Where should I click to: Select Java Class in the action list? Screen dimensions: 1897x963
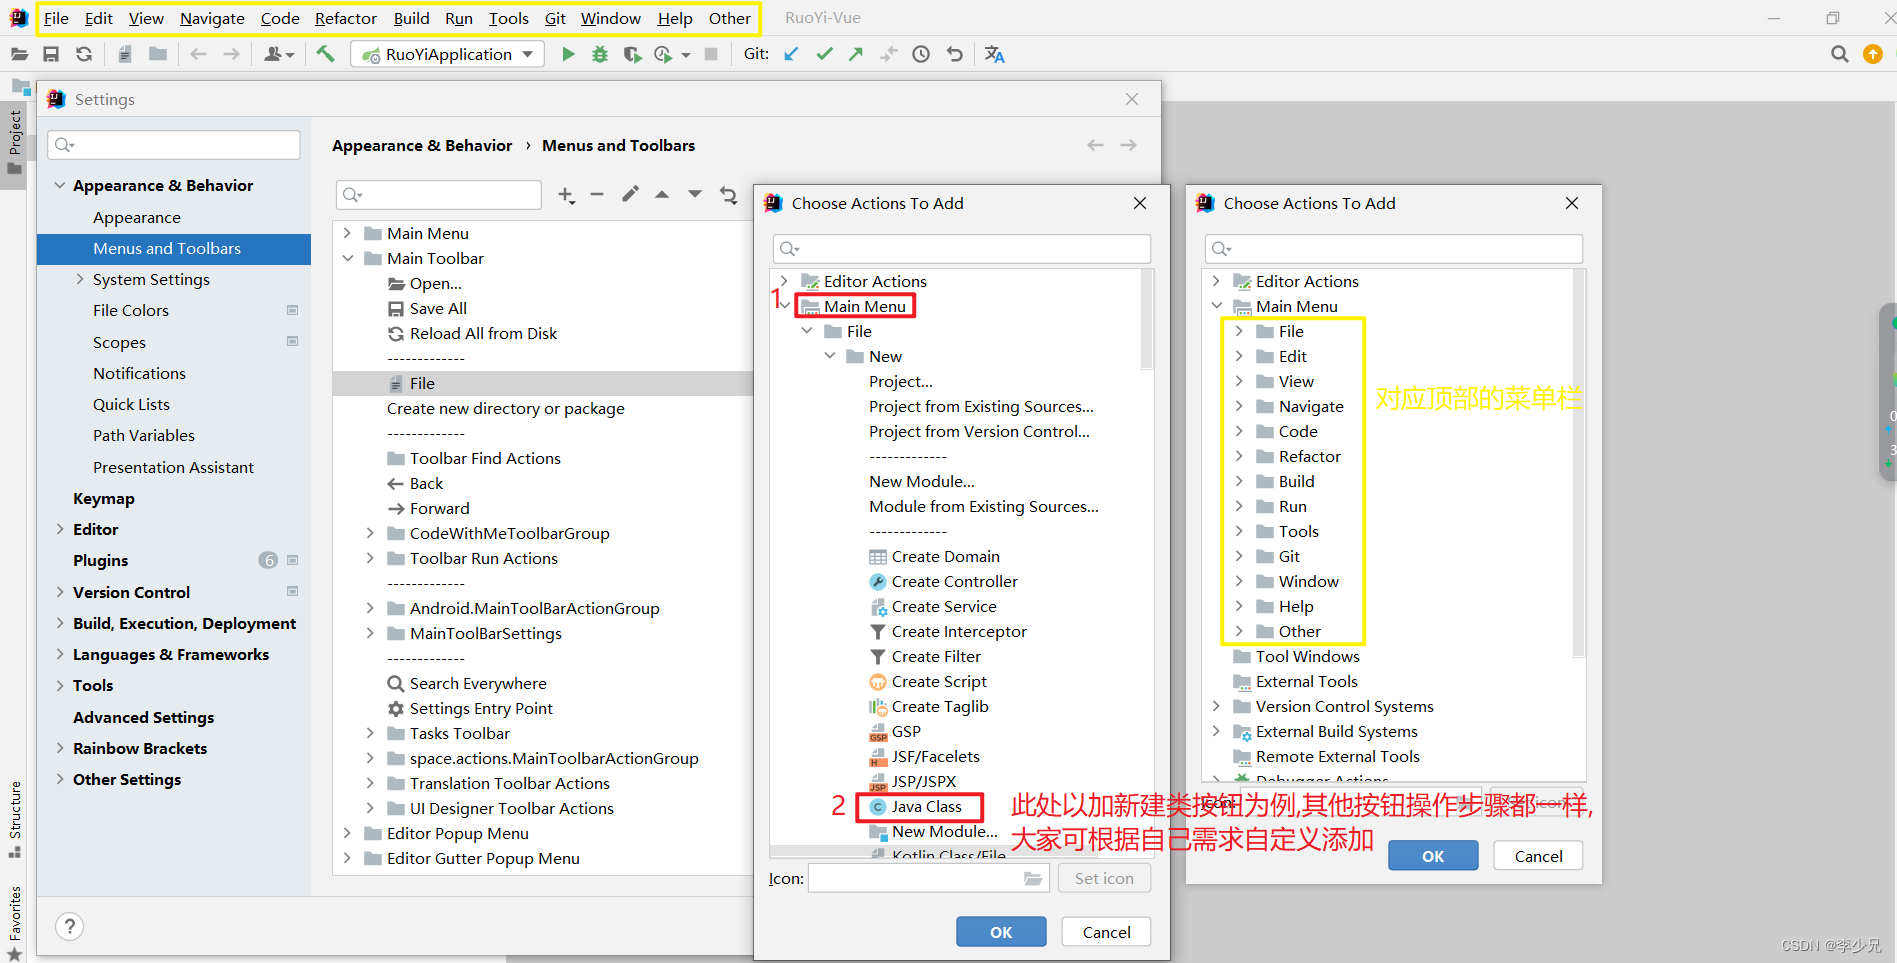(x=926, y=806)
